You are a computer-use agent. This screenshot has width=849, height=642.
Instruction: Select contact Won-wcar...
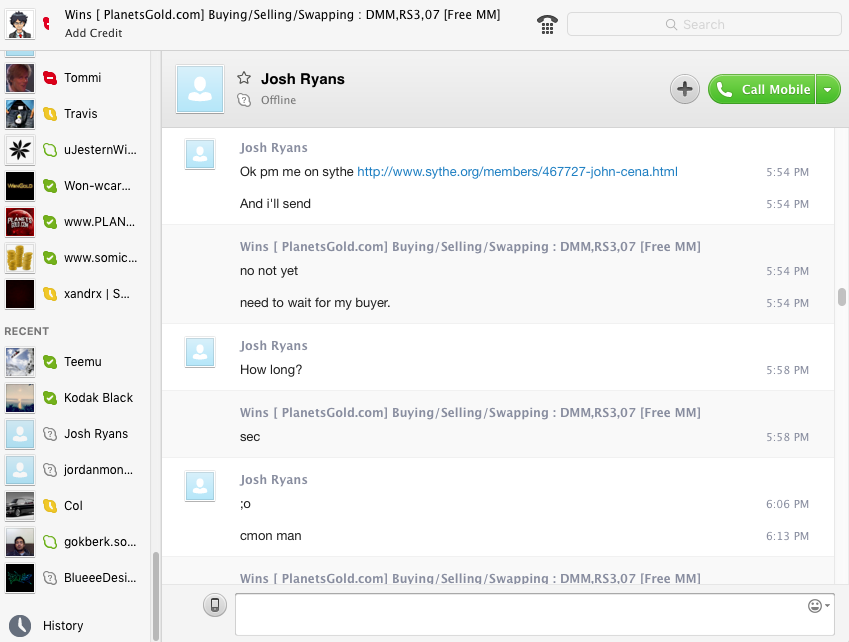tap(75, 186)
